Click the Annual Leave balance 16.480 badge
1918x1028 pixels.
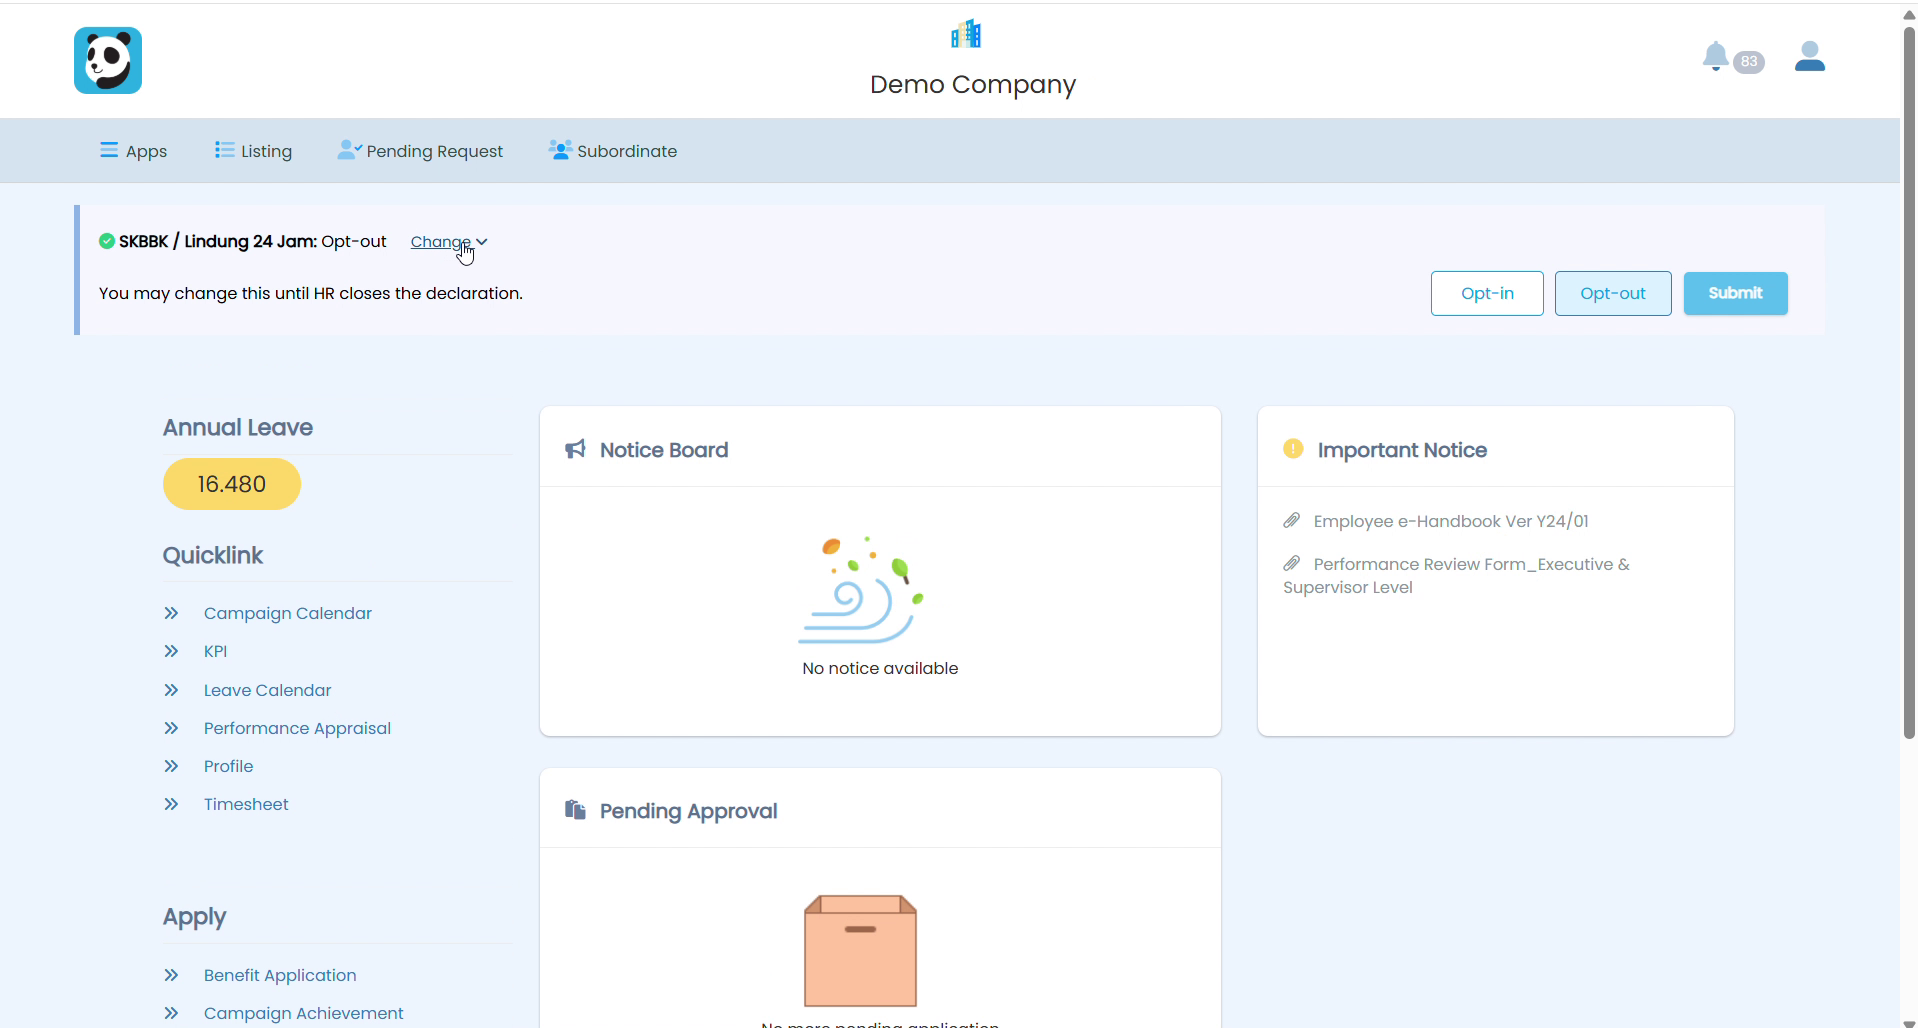(x=232, y=484)
